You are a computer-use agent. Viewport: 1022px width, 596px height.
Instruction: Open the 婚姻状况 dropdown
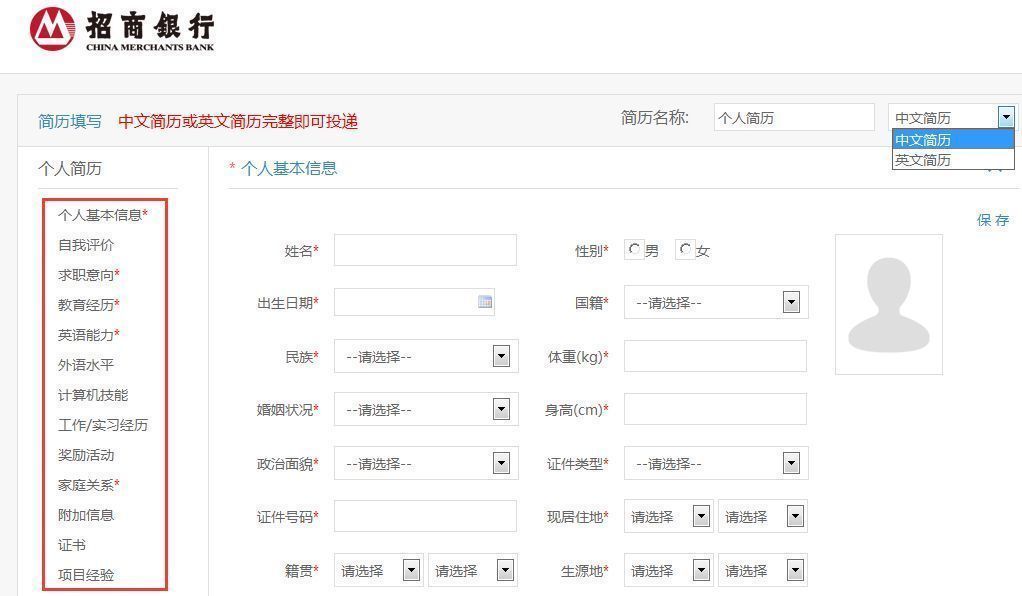click(501, 409)
